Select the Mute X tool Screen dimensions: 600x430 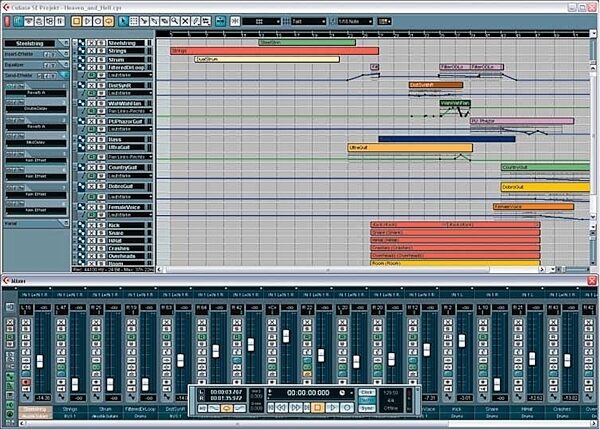pos(185,21)
